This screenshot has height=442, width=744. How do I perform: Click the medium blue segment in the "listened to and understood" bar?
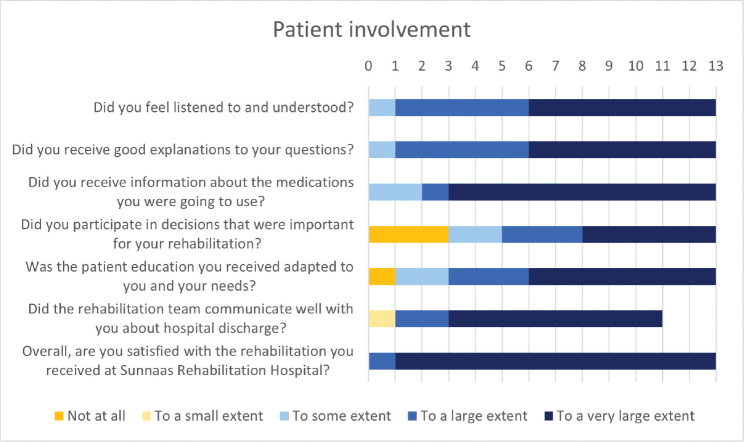tap(462, 108)
